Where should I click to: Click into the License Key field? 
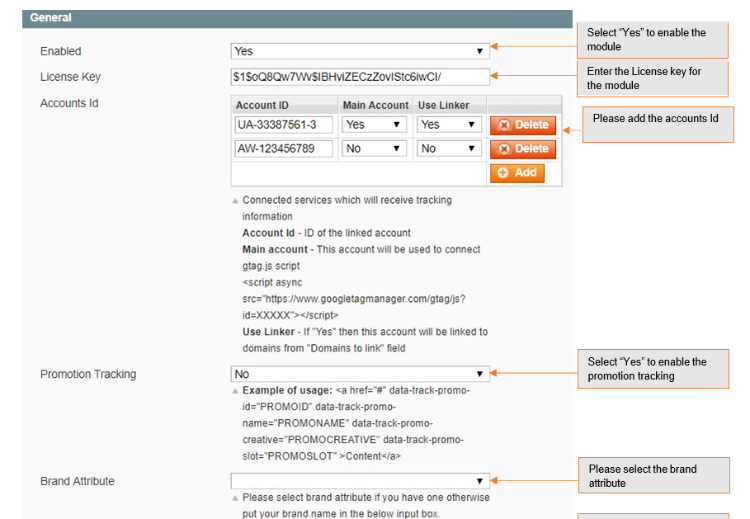(360, 77)
